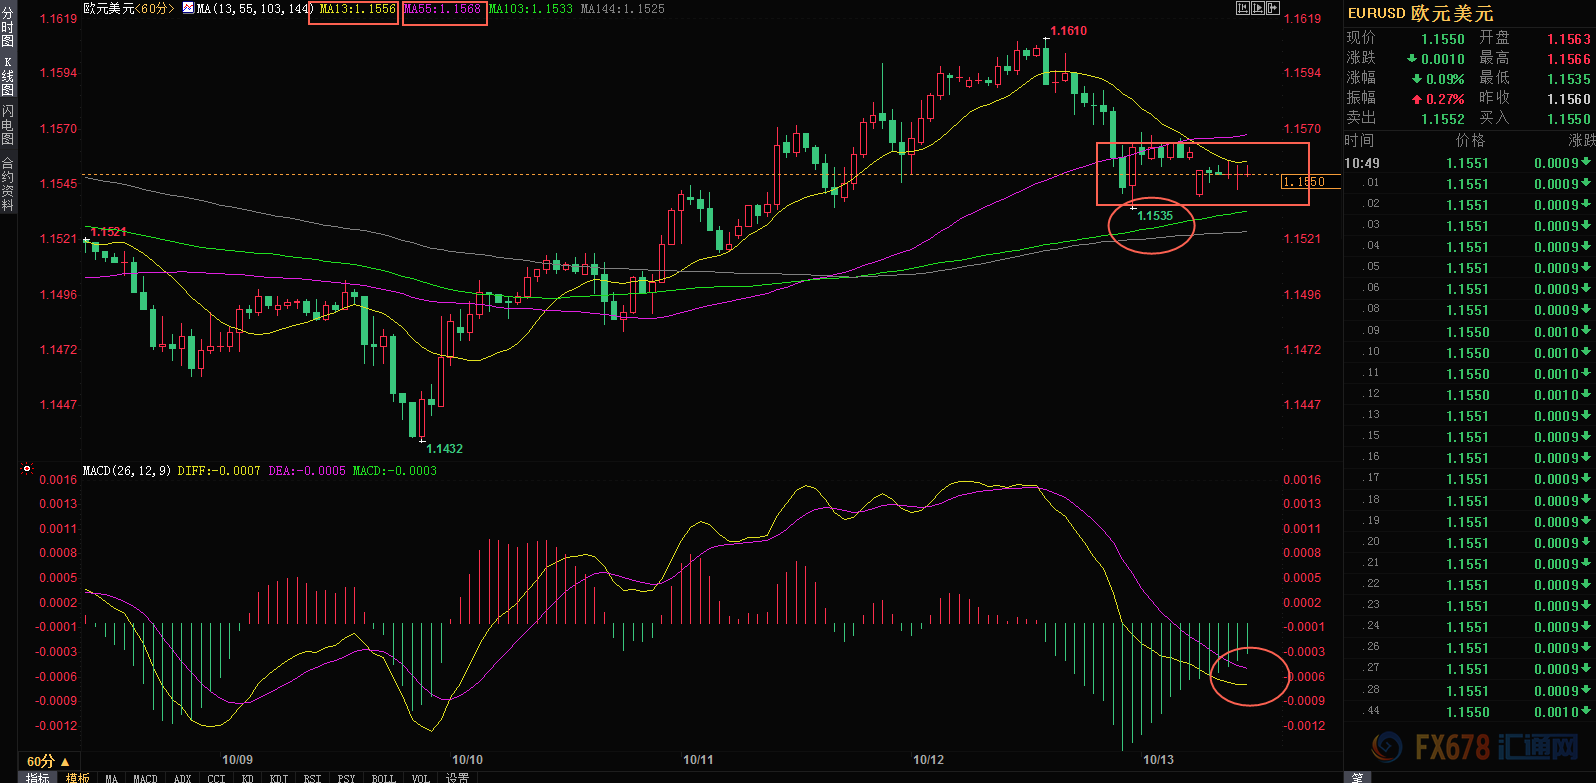Click the middle play-style chart control icon
Screen dimensions: 1596x783
click(x=1258, y=8)
